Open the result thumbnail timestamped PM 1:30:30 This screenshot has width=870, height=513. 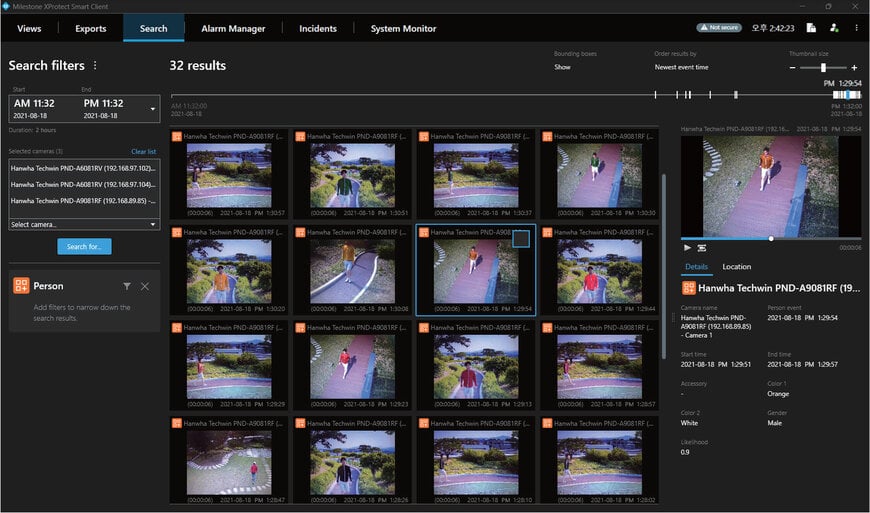600,175
